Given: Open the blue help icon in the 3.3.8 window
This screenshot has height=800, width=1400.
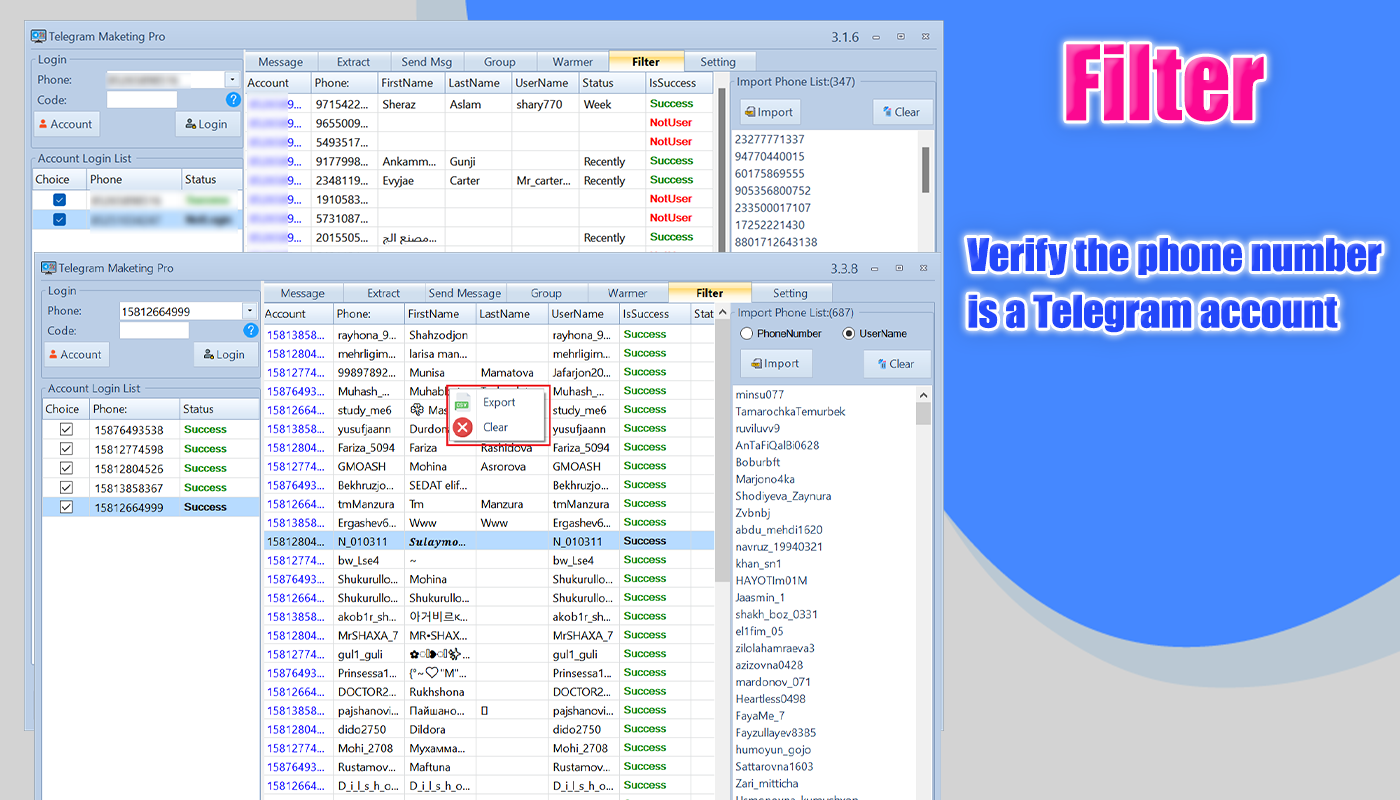Looking at the screenshot, I should click(x=251, y=330).
